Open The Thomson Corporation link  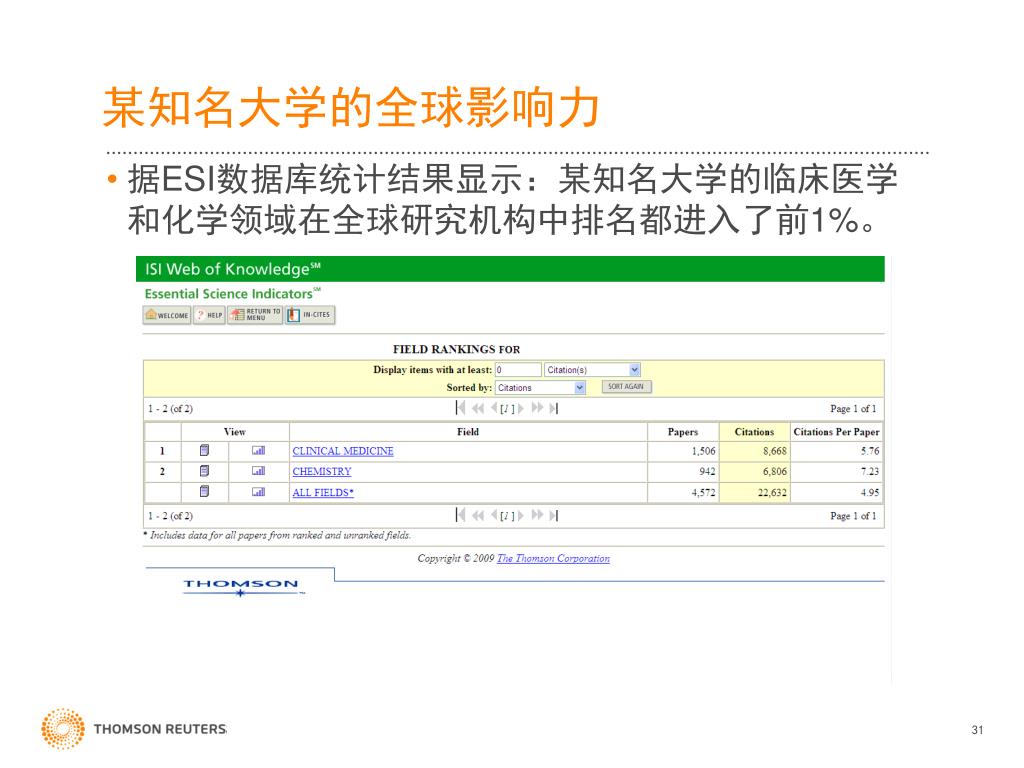pos(553,558)
